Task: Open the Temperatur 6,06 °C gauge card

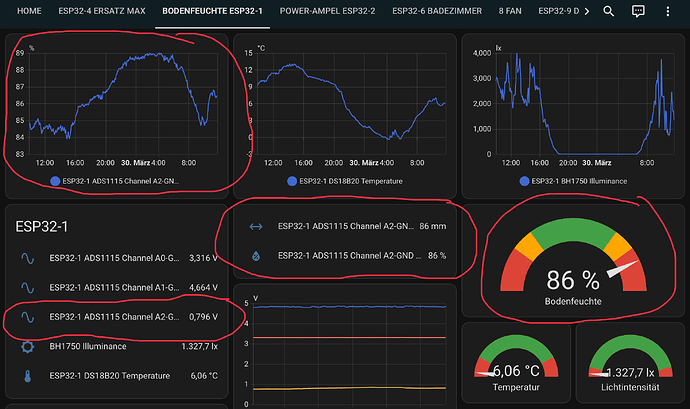Action: click(516, 363)
